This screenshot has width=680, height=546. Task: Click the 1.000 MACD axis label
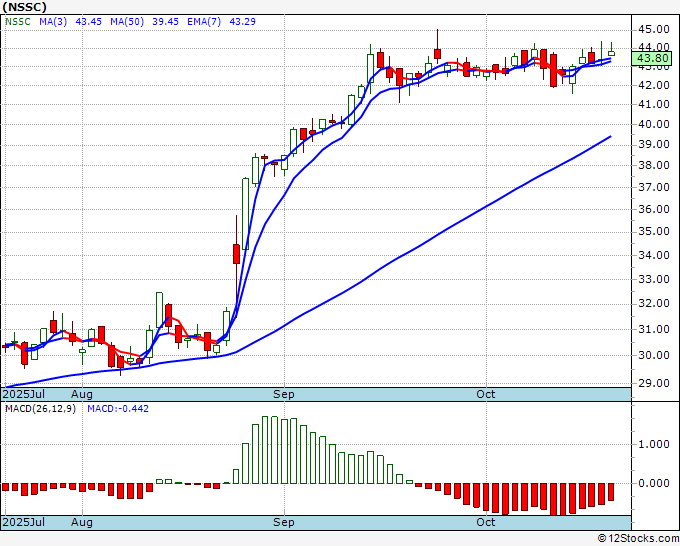click(654, 445)
